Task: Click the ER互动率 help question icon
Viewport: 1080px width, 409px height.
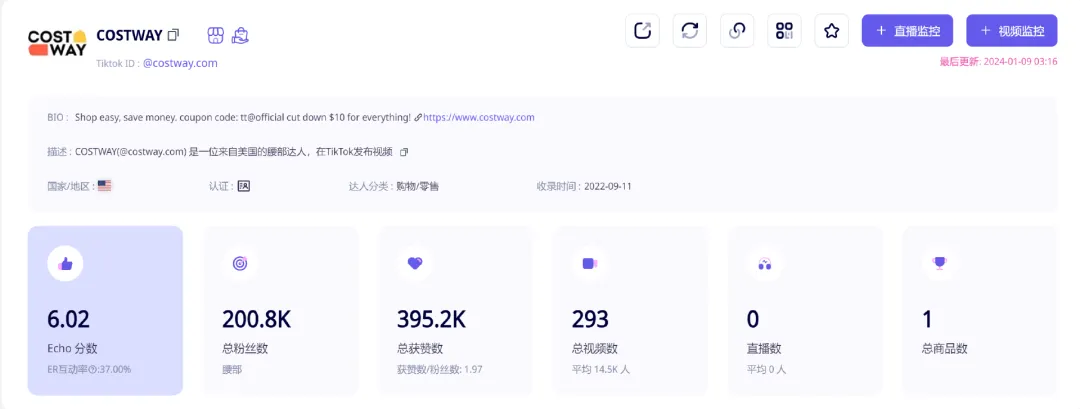Action: (94, 369)
